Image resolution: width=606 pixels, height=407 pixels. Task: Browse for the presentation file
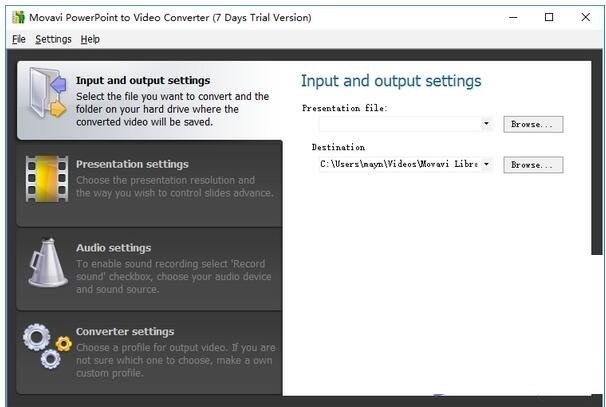(533, 124)
